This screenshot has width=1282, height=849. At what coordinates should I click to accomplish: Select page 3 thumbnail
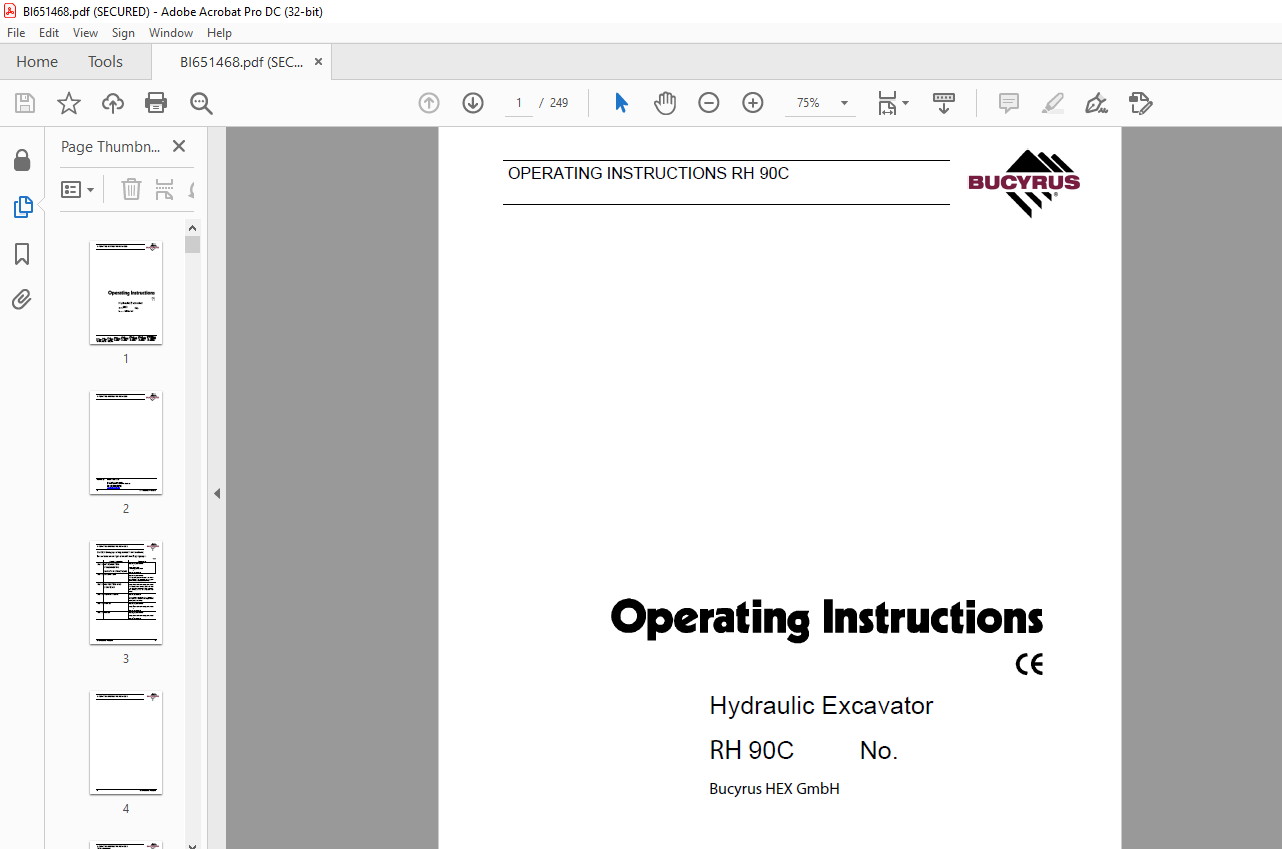[x=126, y=593]
